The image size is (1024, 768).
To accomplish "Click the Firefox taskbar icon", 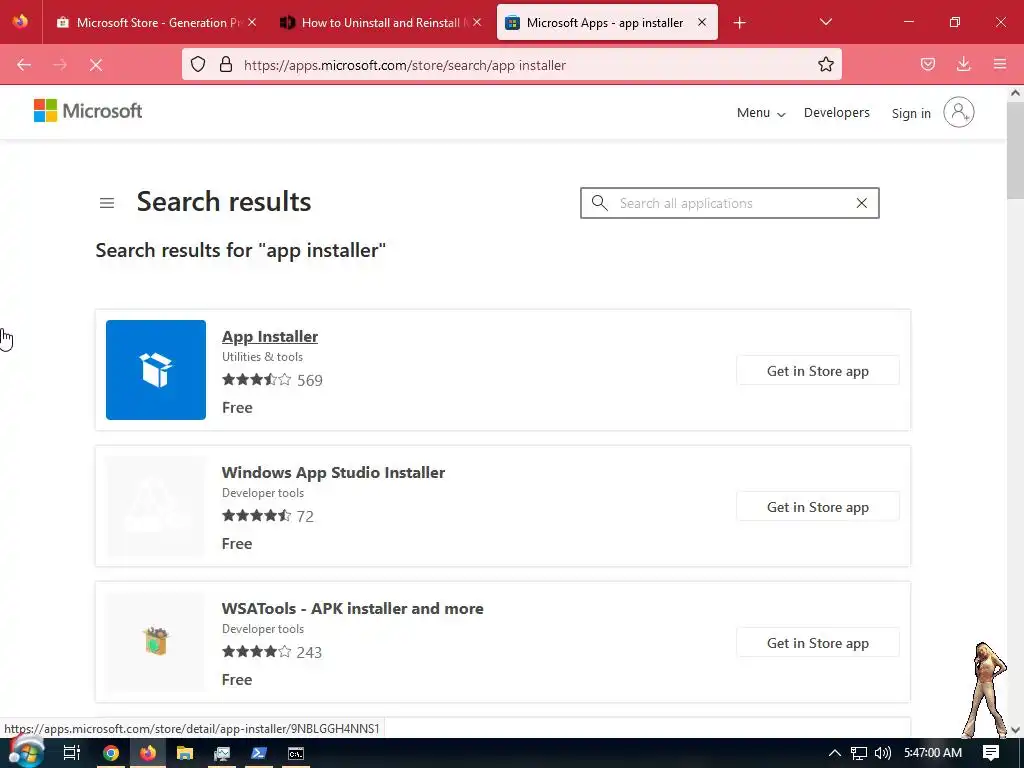I will coord(148,753).
